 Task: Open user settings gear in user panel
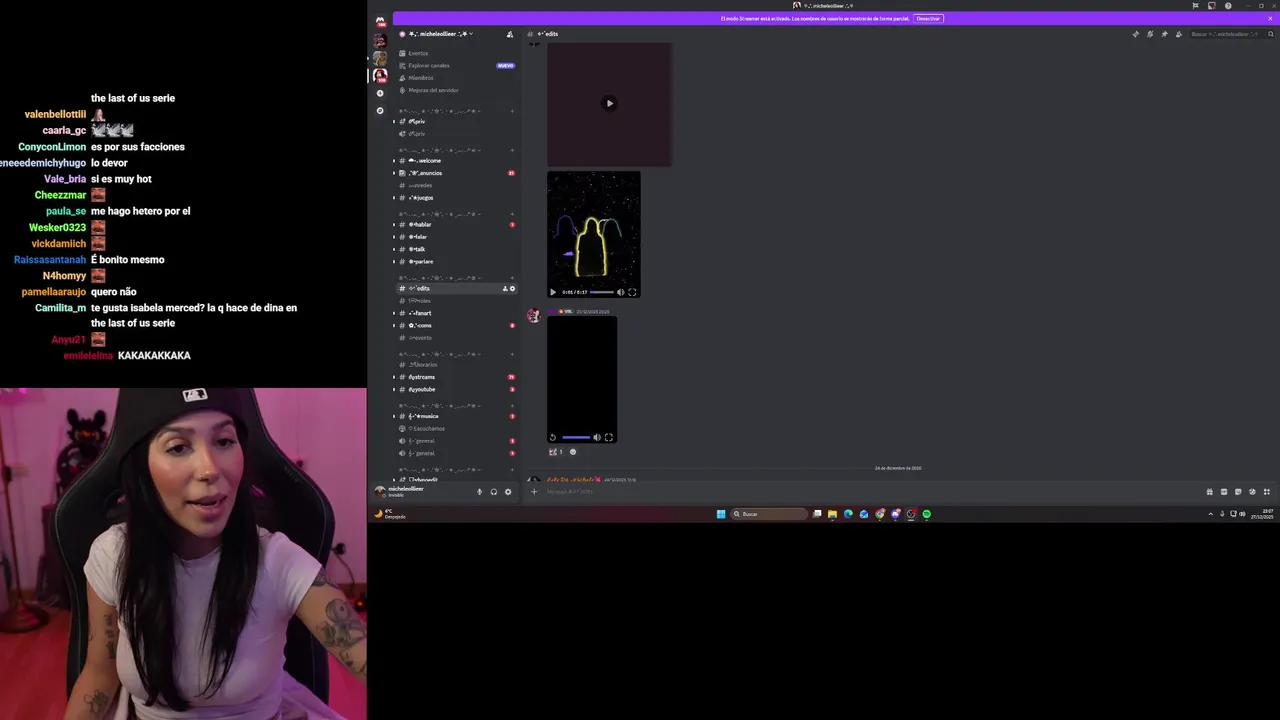pyautogui.click(x=507, y=491)
